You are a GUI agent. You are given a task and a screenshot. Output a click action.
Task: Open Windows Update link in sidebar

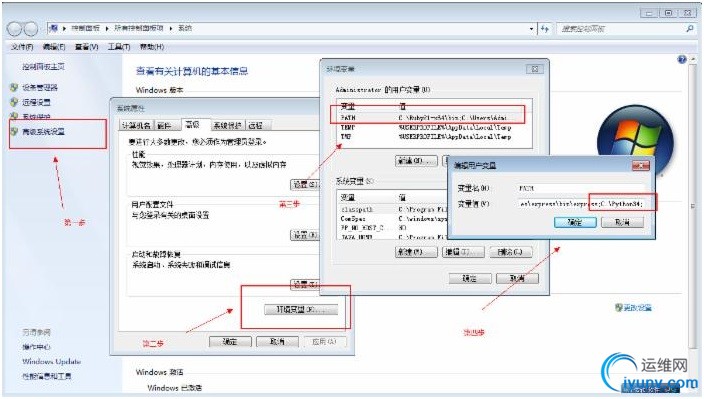[52, 361]
